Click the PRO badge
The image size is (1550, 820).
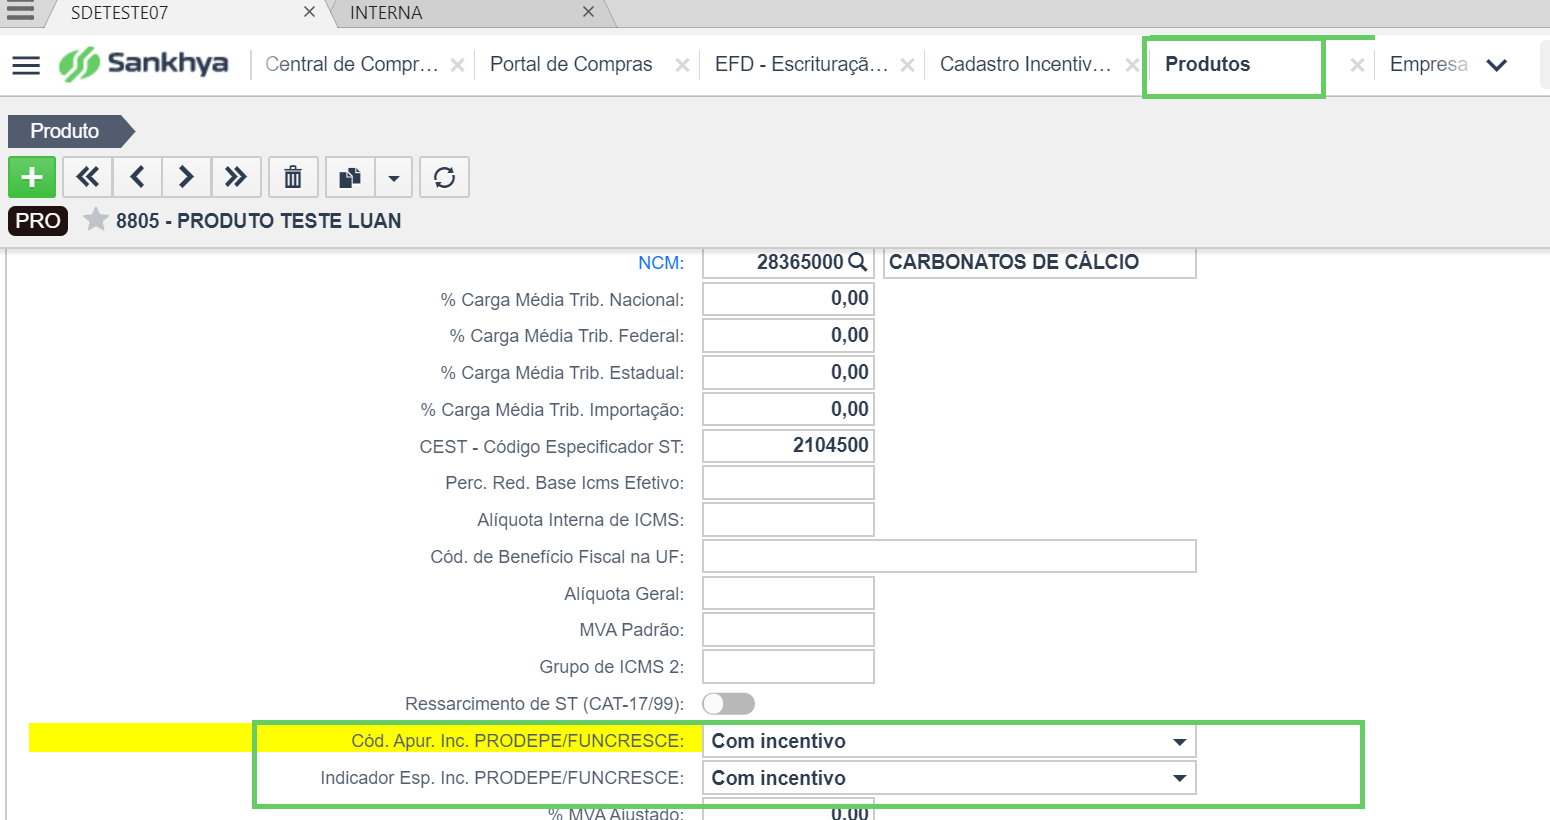click(x=38, y=220)
